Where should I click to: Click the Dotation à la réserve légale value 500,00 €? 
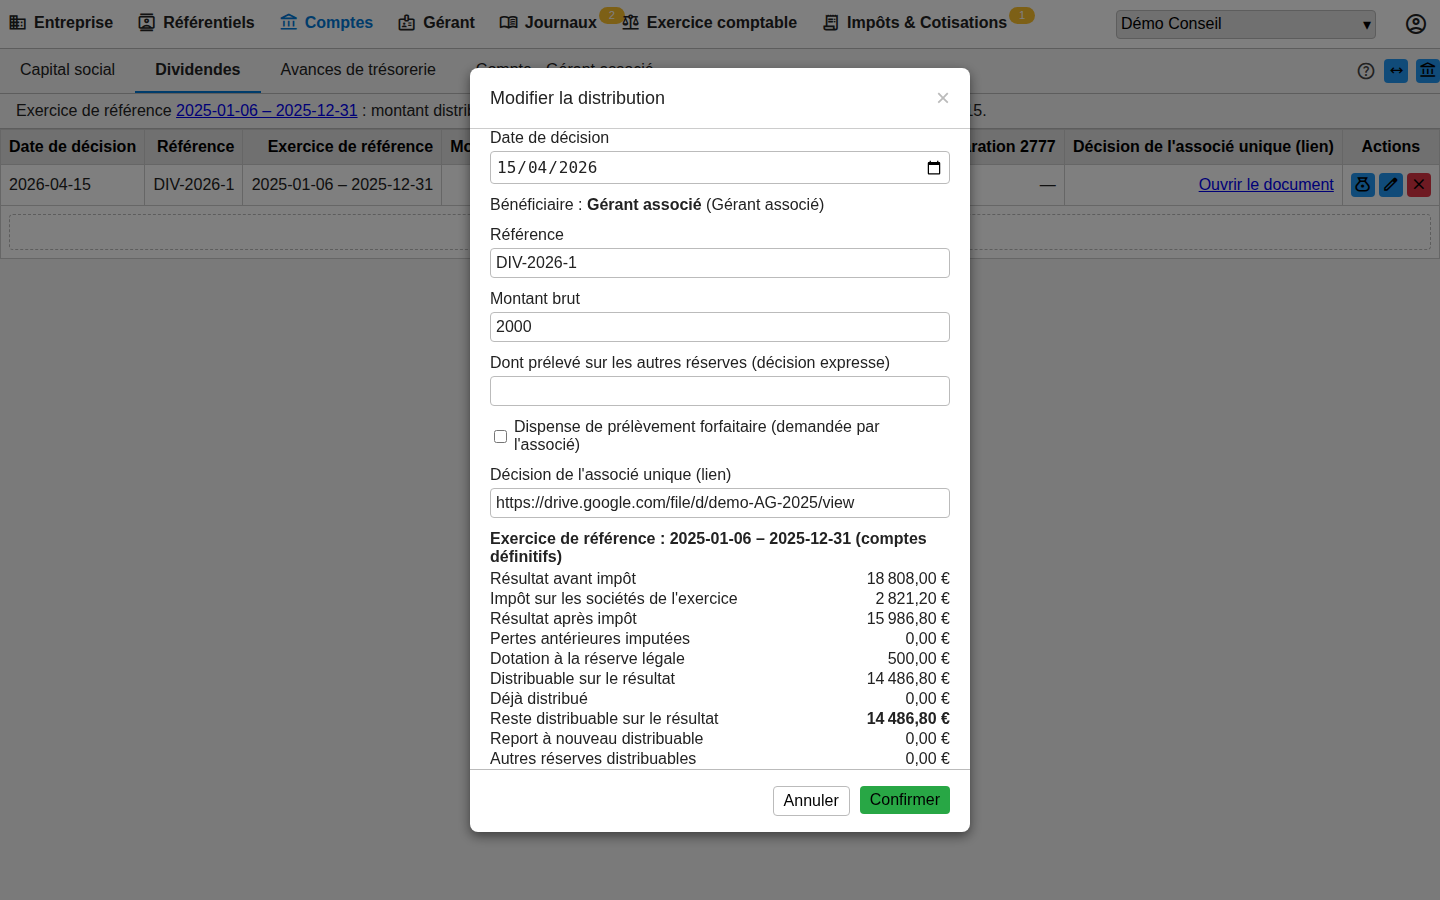(919, 659)
